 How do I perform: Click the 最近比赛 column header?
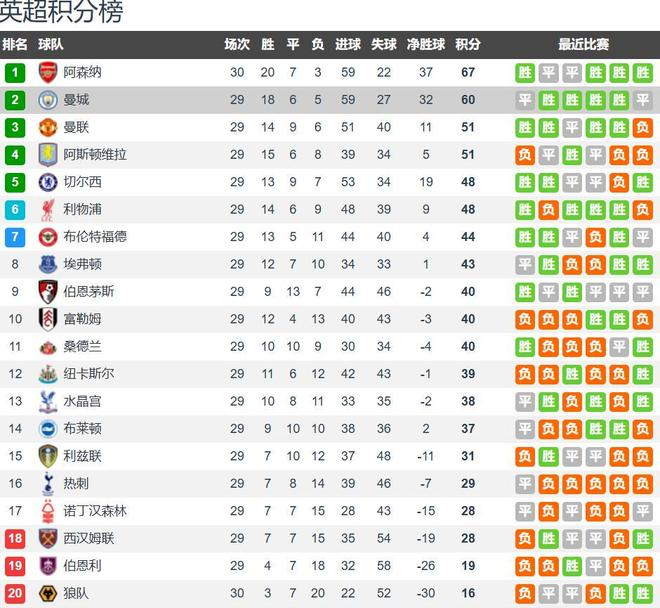(583, 44)
